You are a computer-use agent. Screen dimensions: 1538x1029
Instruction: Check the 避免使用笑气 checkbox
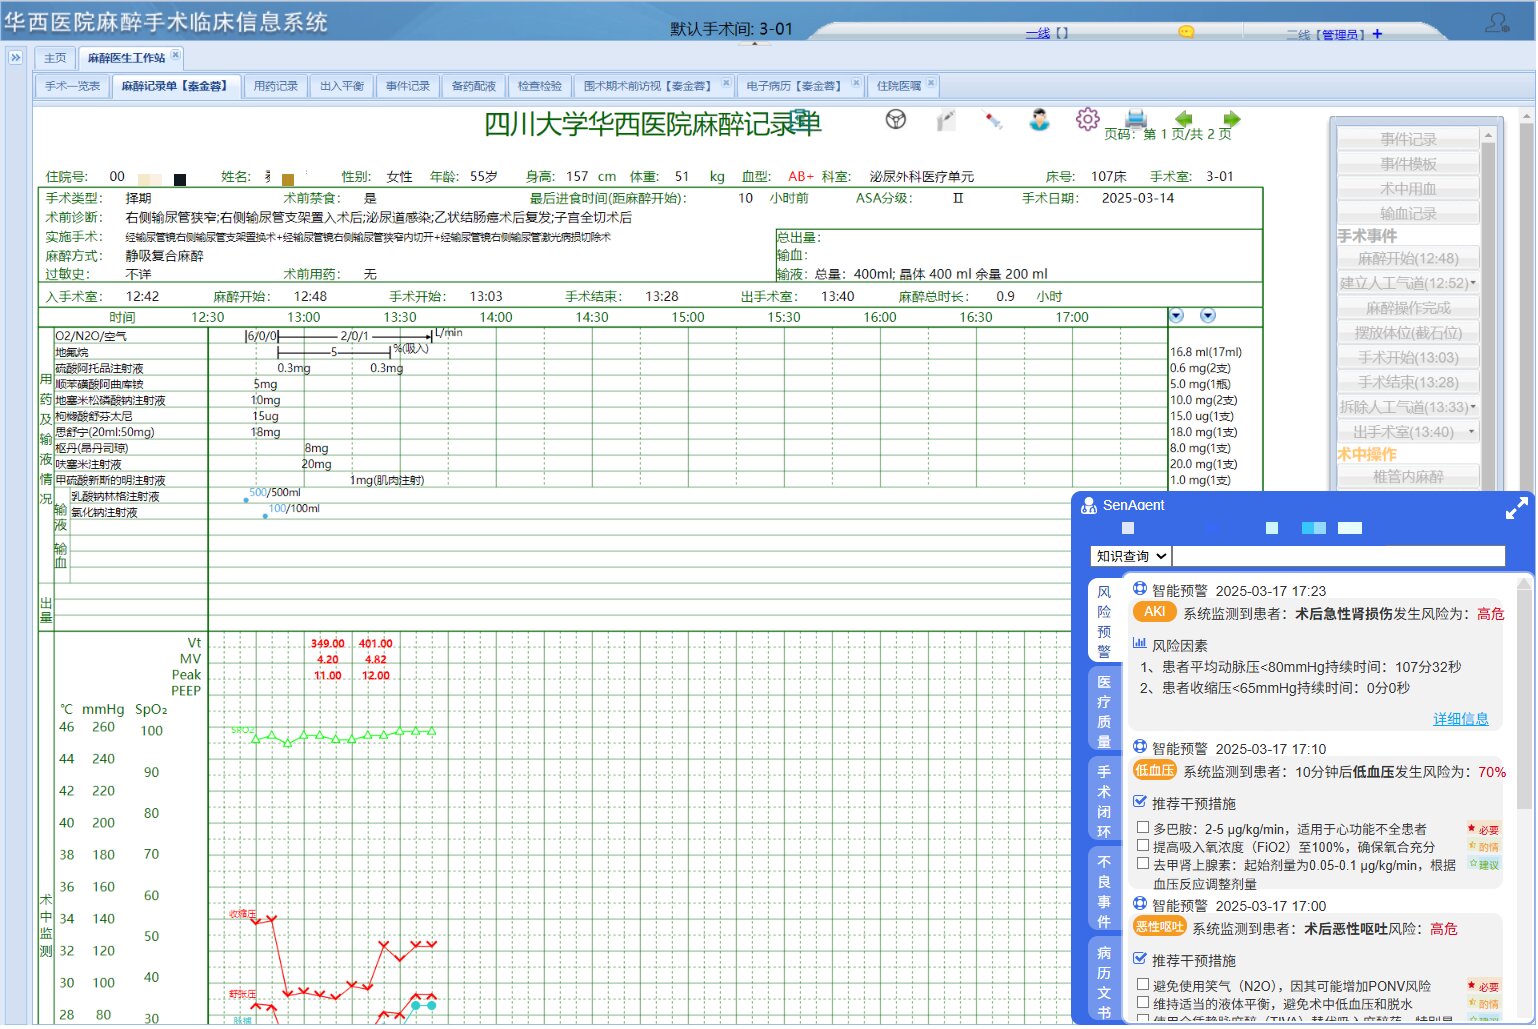1143,986
